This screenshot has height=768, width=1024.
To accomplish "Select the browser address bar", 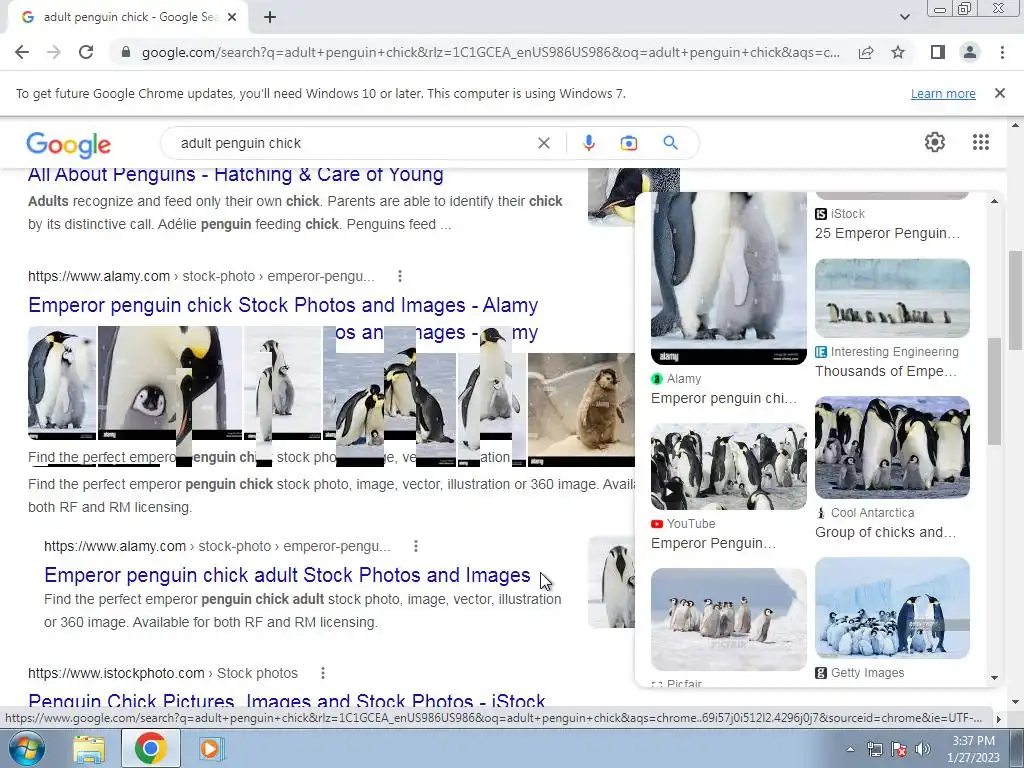I will tap(490, 52).
